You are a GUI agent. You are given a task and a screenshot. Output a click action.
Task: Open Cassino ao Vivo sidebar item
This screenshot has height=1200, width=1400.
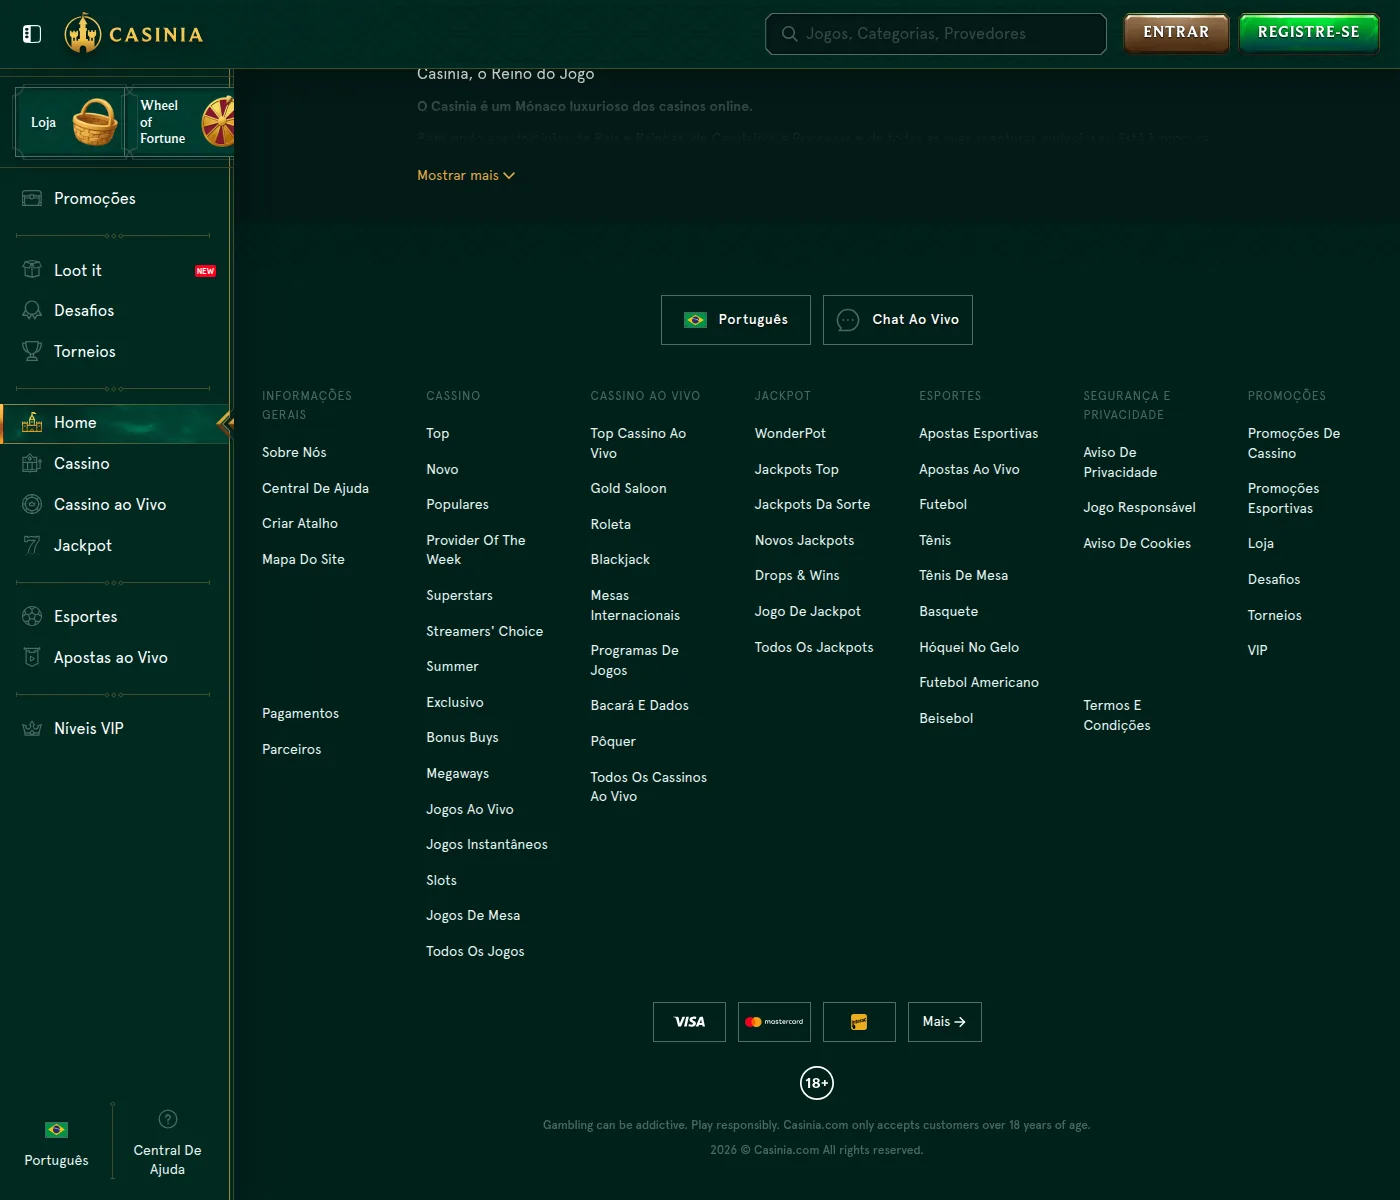click(x=115, y=504)
